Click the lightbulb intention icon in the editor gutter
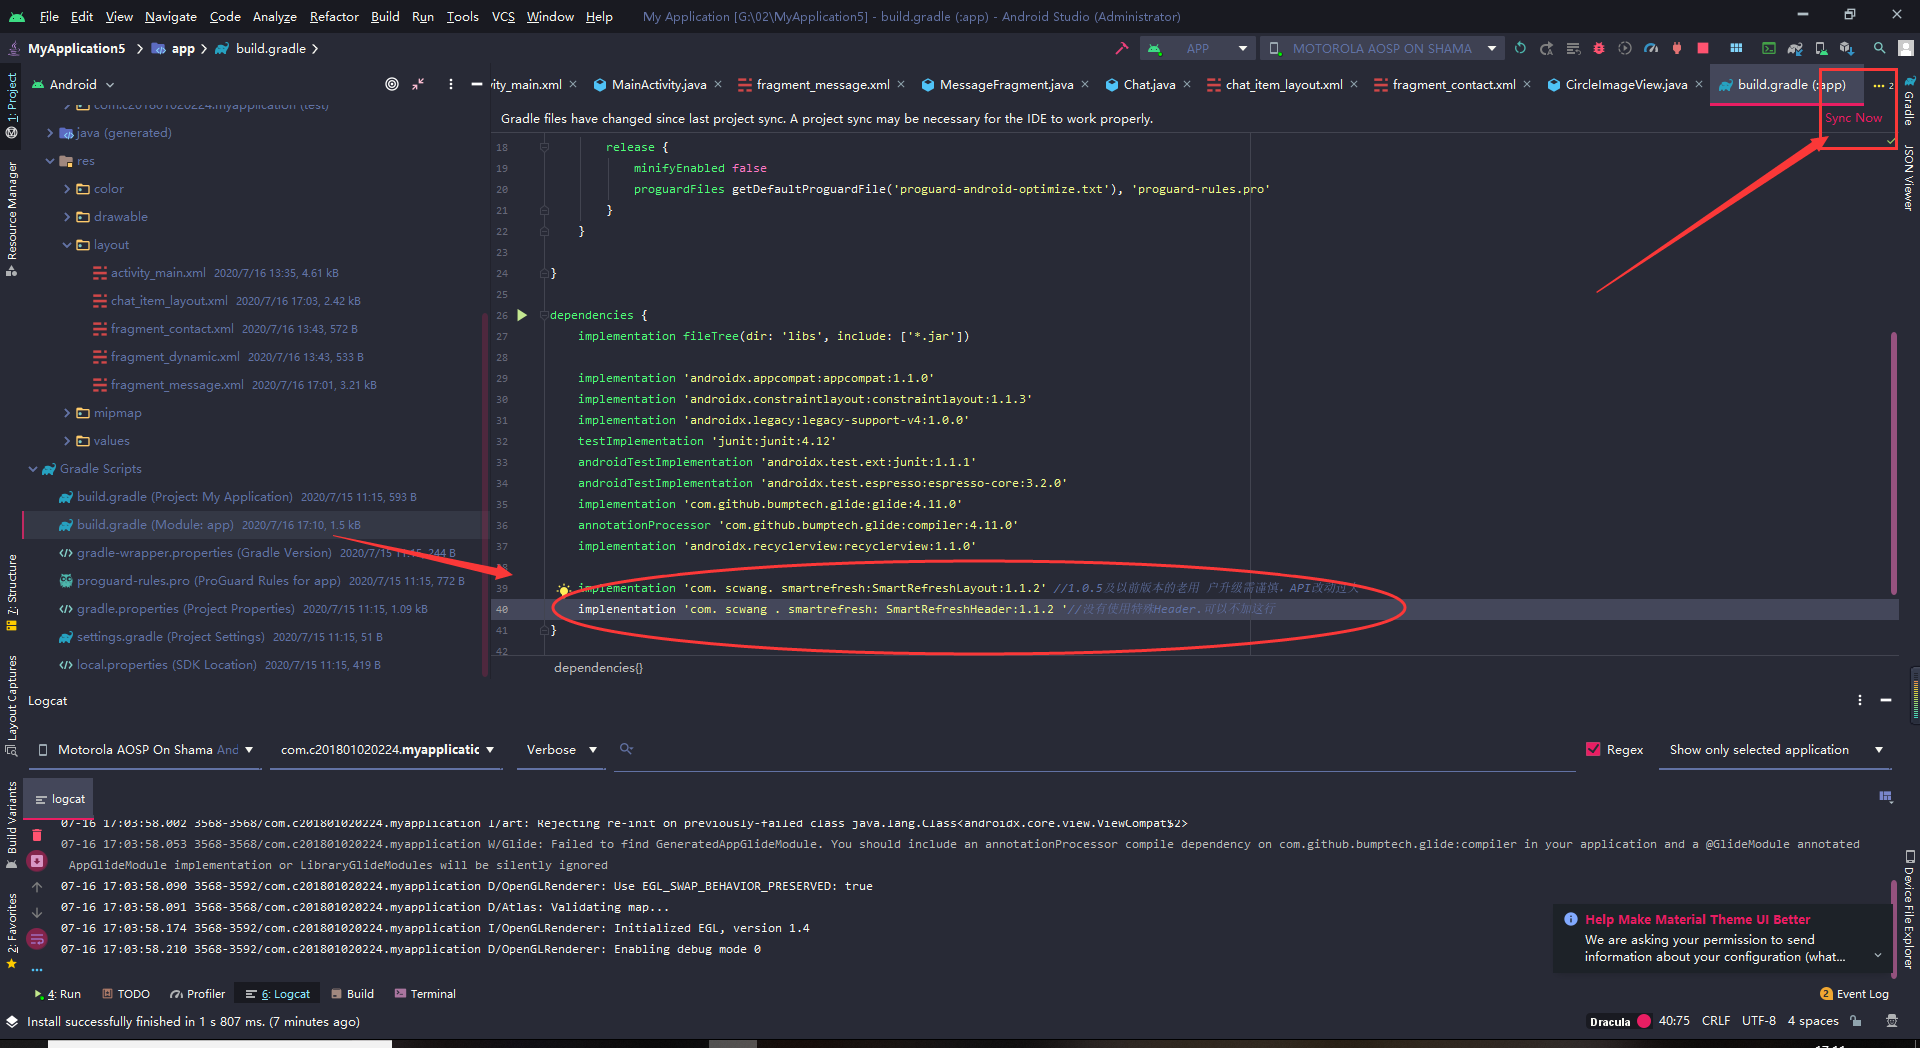1920x1048 pixels. pos(563,589)
